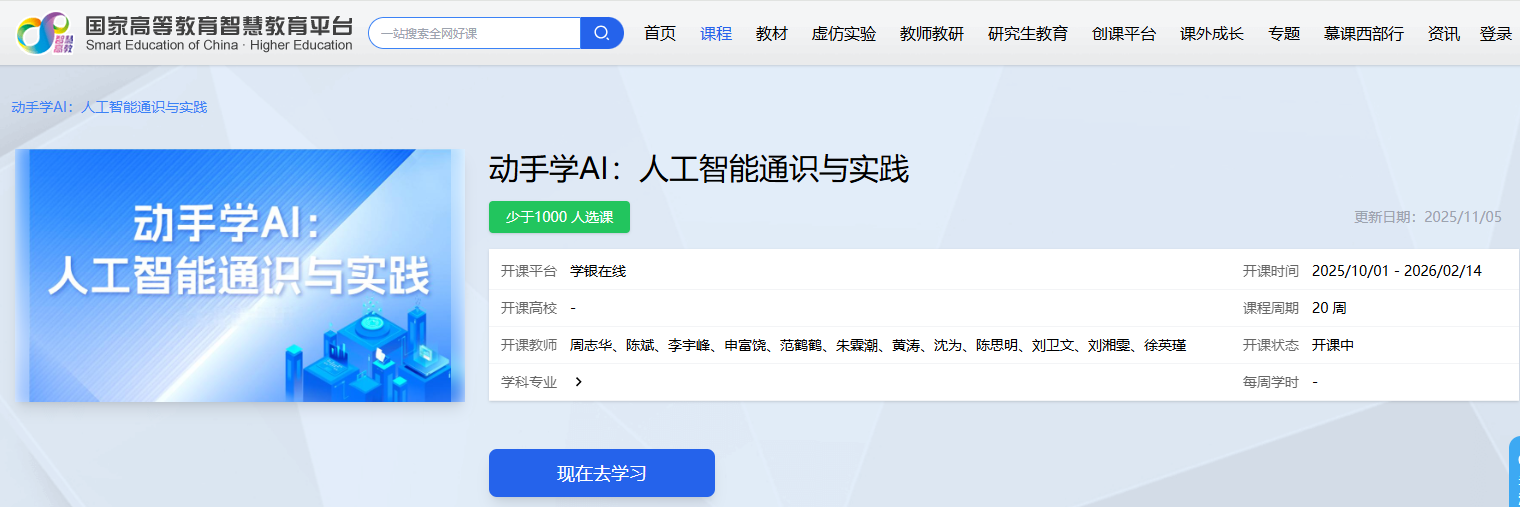Select 创课平台 in top navigation
1520x507 pixels.
(1123, 34)
